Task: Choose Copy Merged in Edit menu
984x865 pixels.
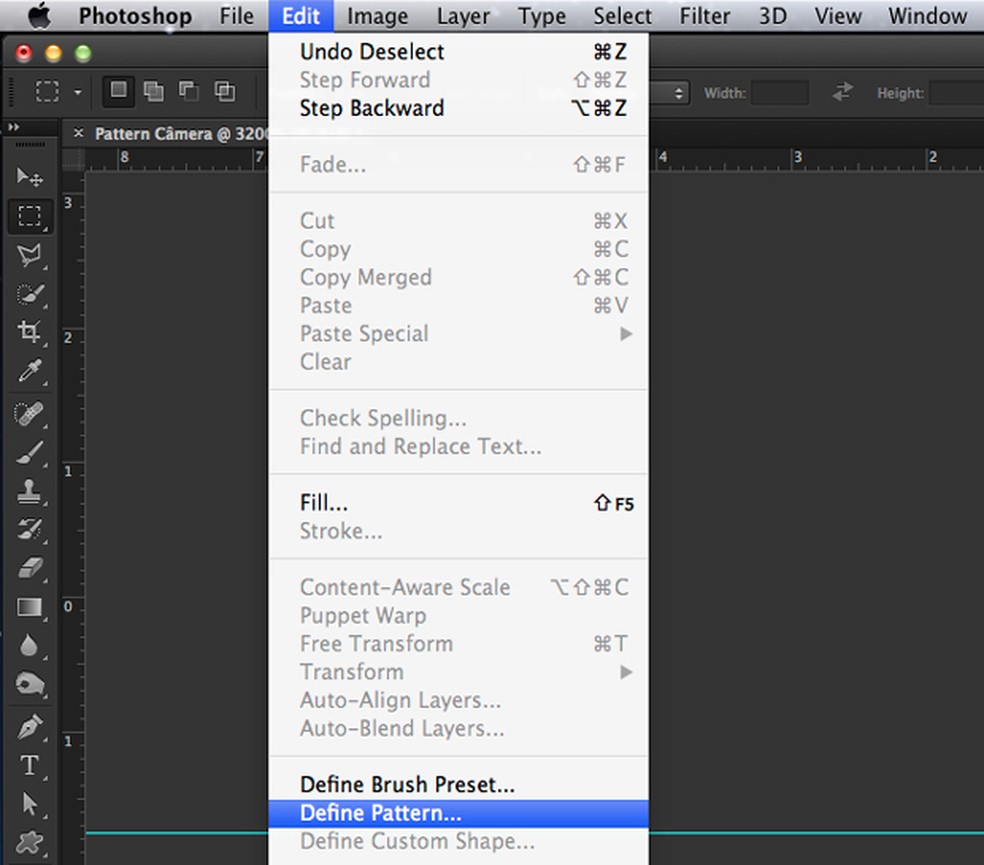Action: (459, 277)
